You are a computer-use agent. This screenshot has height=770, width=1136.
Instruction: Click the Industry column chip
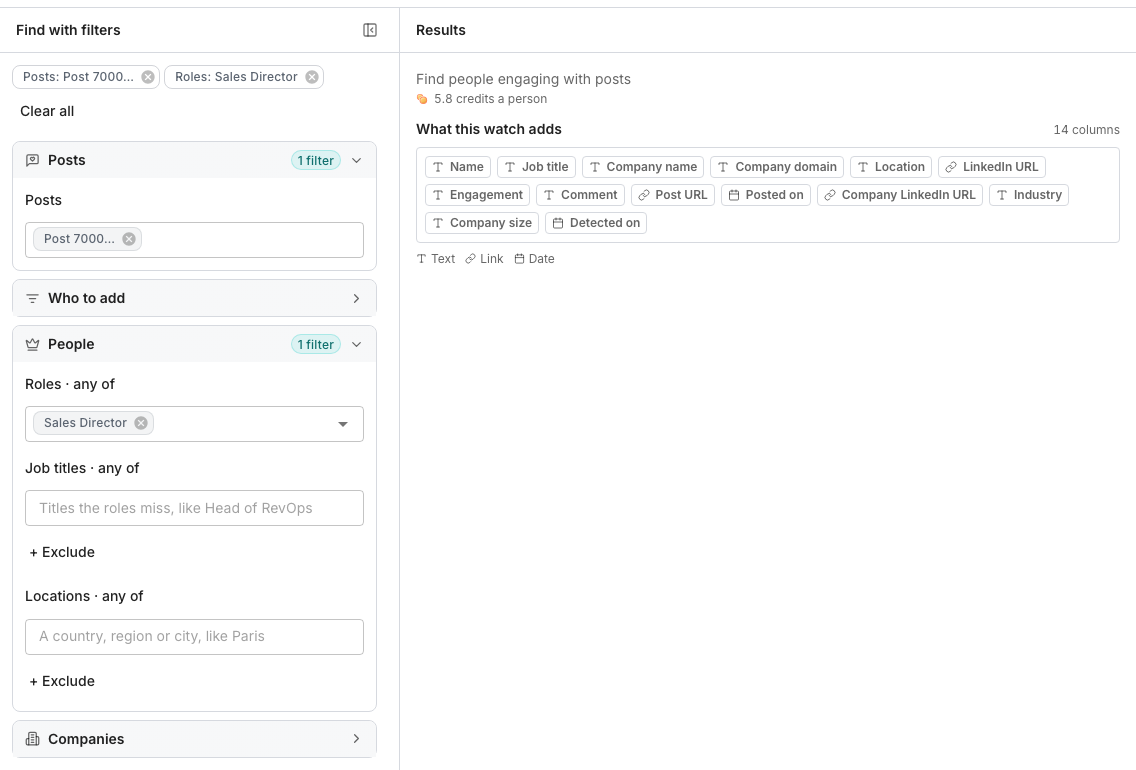1029,195
